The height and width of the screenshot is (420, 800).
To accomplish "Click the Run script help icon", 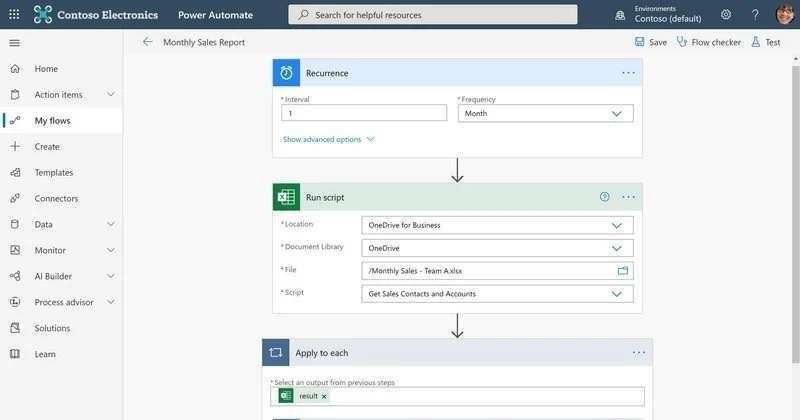I will tap(604, 196).
